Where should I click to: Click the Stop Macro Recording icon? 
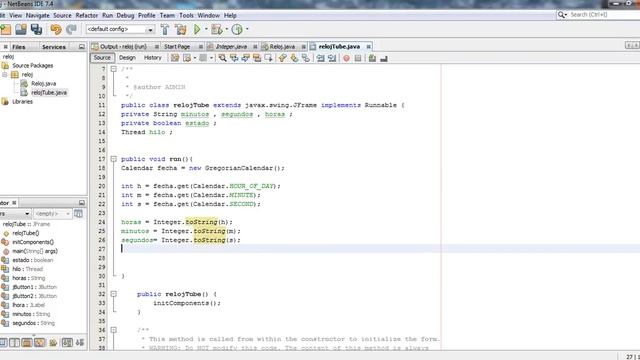coord(358,58)
